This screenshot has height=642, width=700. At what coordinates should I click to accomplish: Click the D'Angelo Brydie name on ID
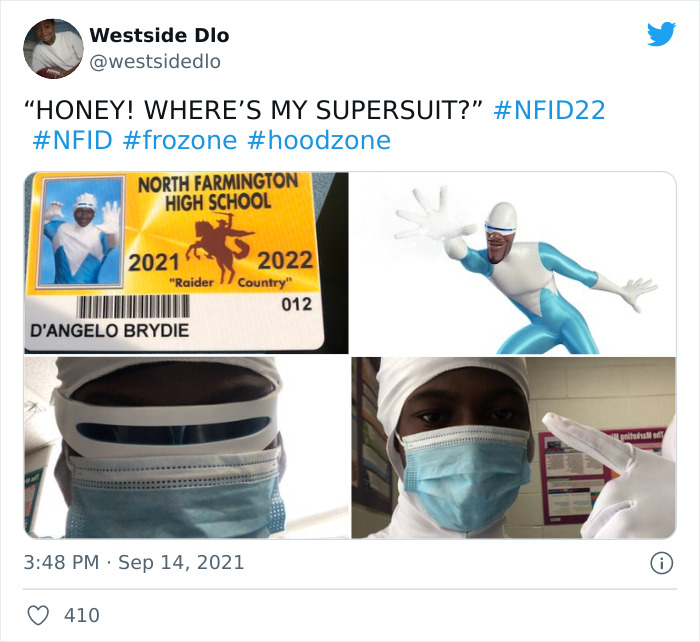pos(109,331)
